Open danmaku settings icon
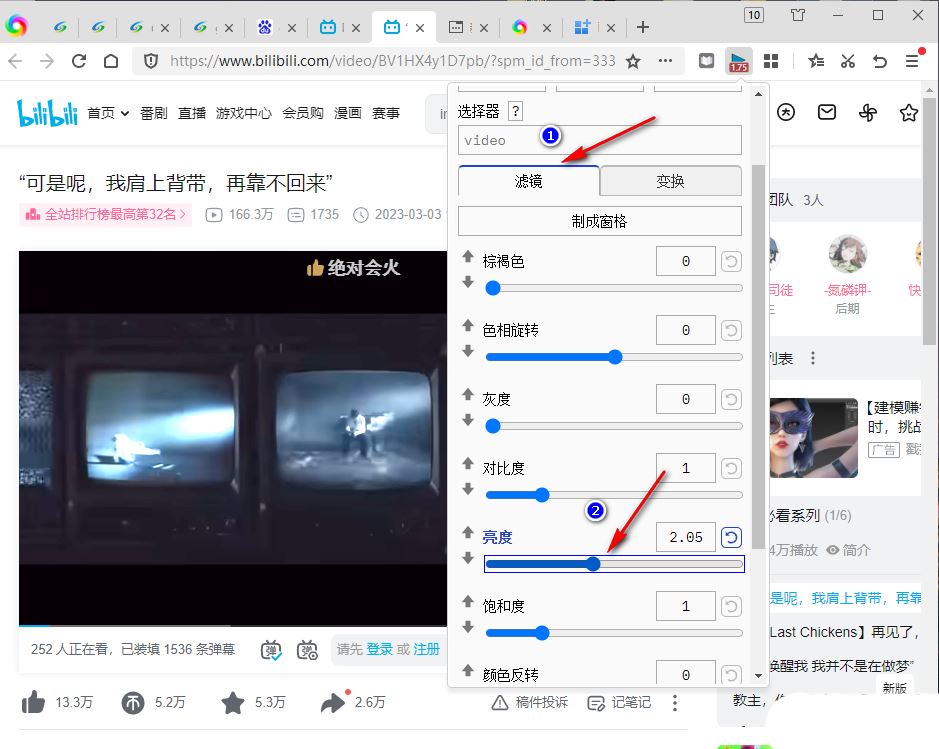This screenshot has height=749, width=939. coord(307,650)
